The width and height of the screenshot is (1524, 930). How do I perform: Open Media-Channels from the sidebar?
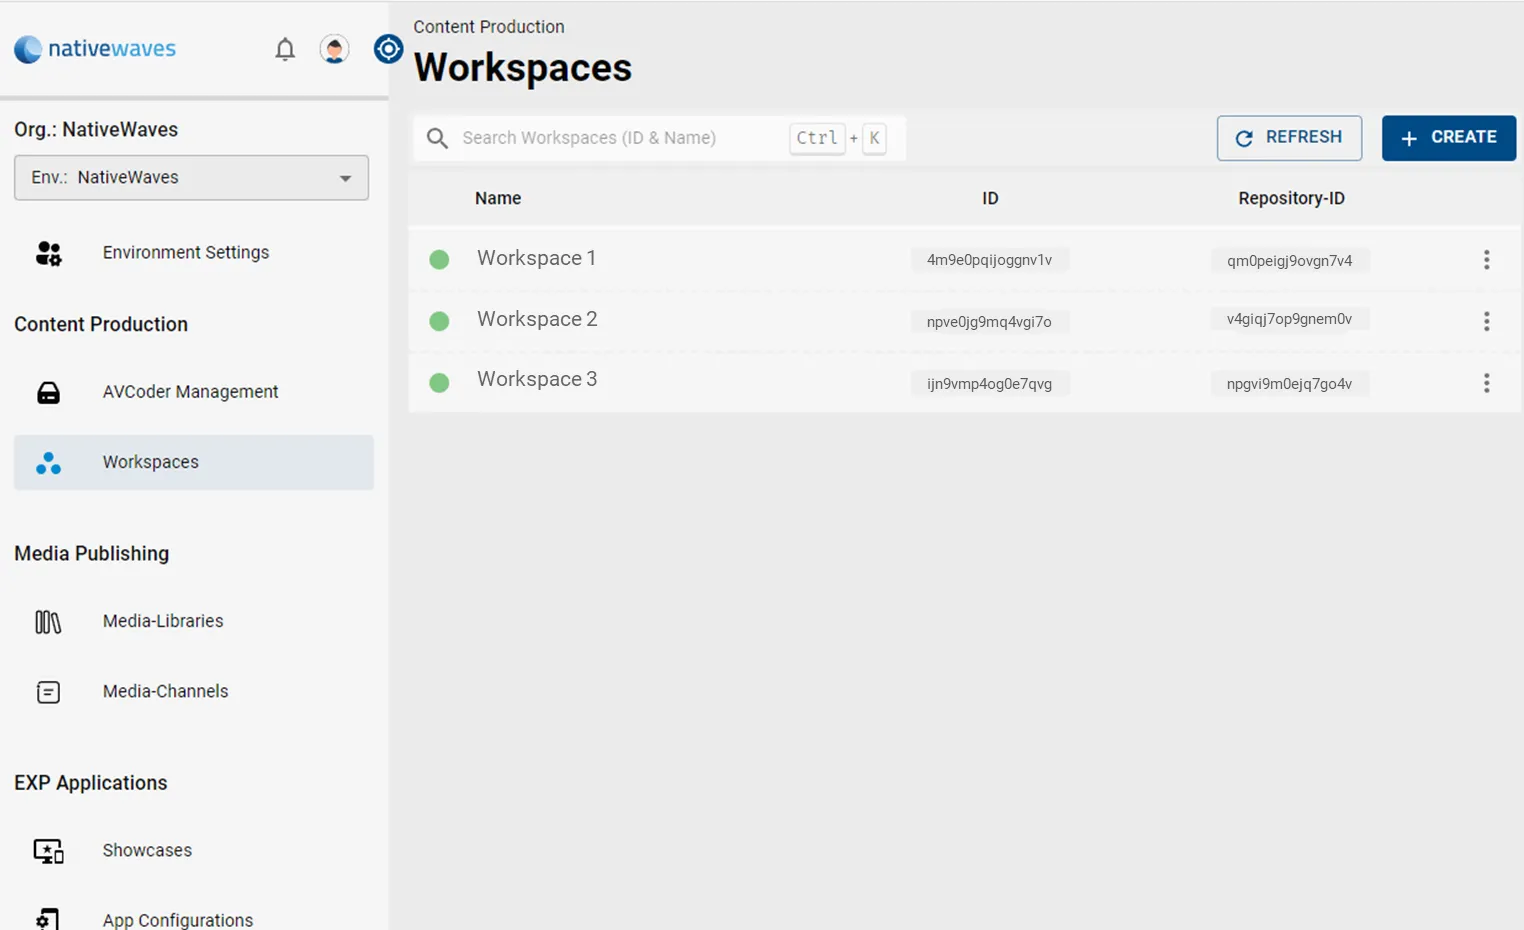click(x=165, y=692)
